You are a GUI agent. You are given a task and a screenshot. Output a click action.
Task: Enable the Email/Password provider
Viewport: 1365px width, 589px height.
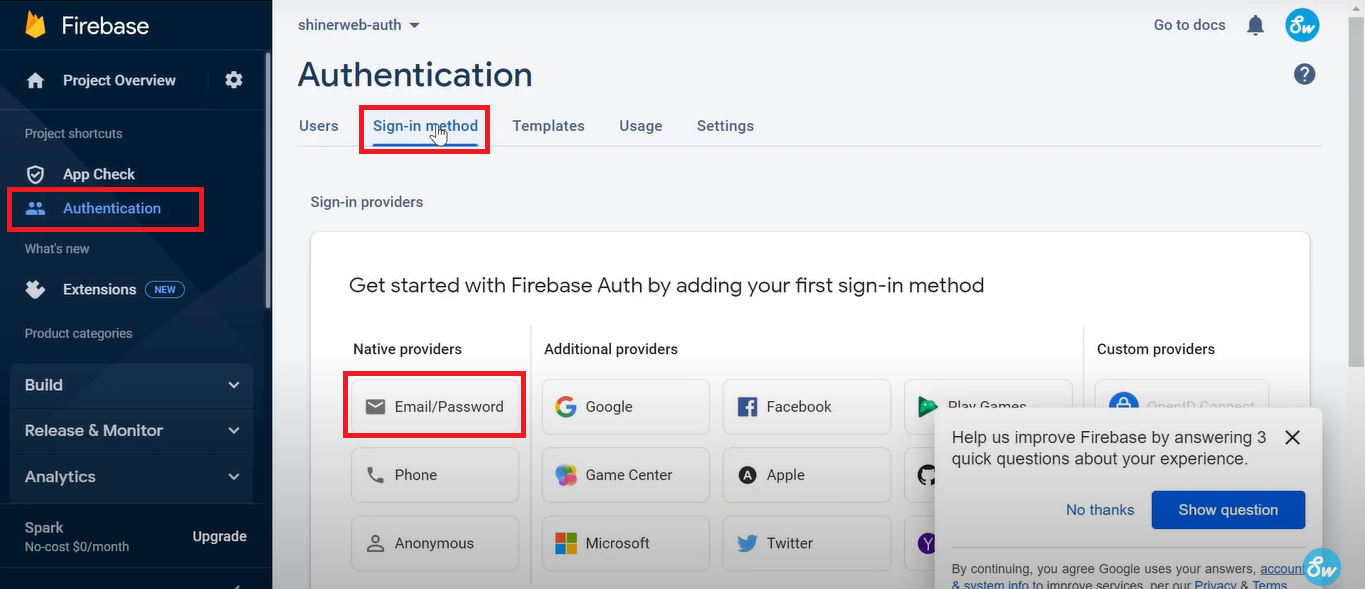[x=434, y=406]
